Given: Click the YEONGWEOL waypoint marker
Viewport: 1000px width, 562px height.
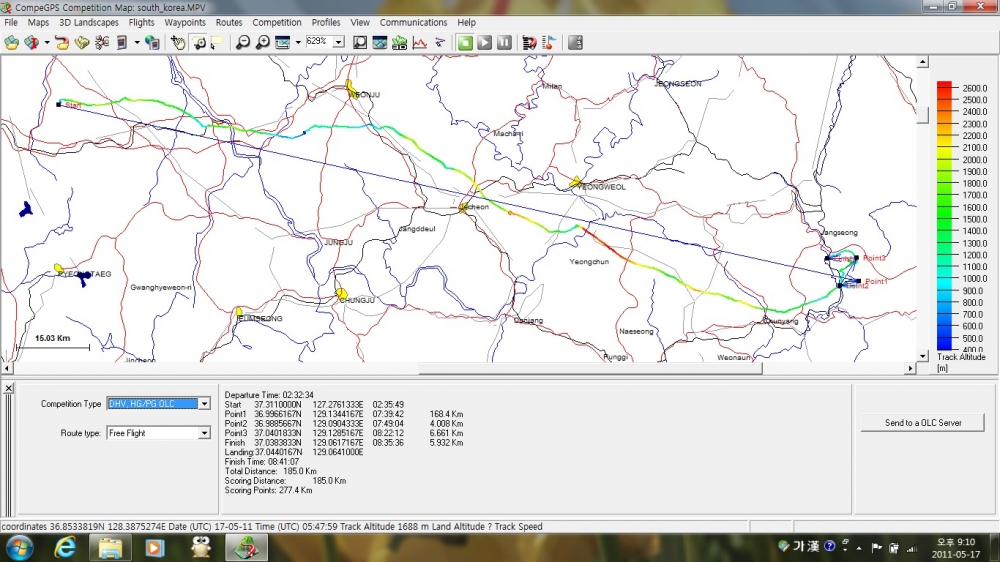Looking at the screenshot, I should coord(576,182).
